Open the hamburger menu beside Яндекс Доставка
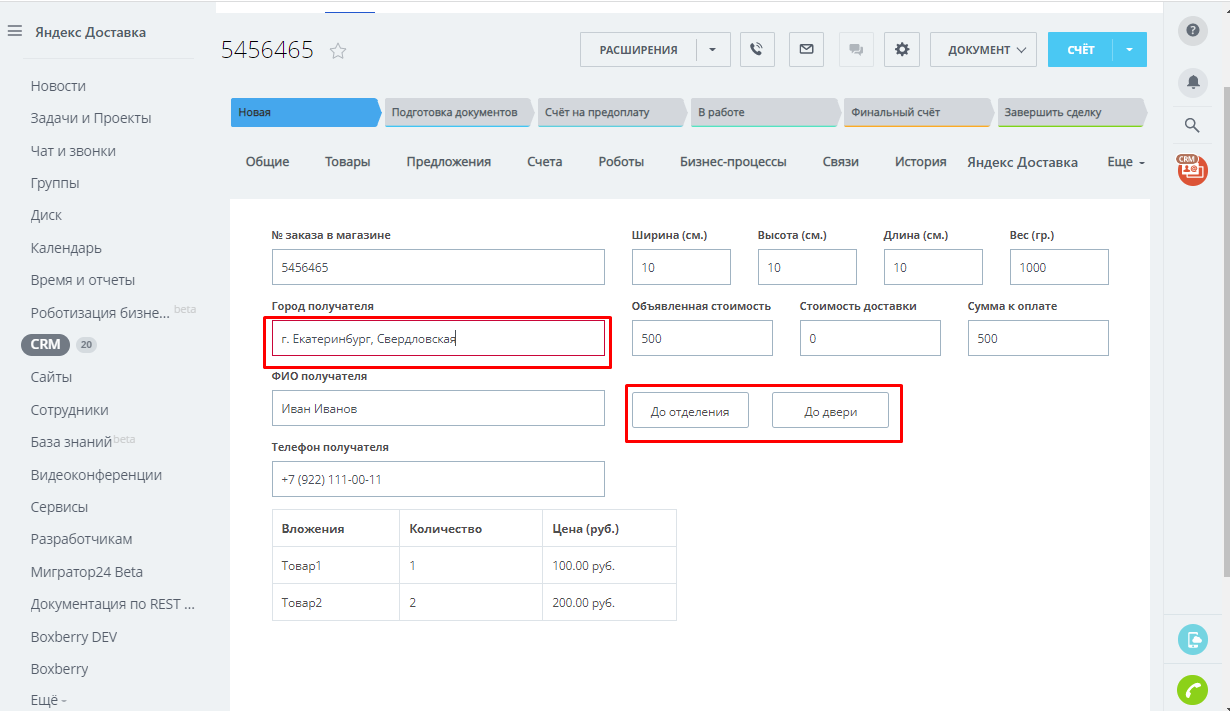 pyautogui.click(x=15, y=31)
